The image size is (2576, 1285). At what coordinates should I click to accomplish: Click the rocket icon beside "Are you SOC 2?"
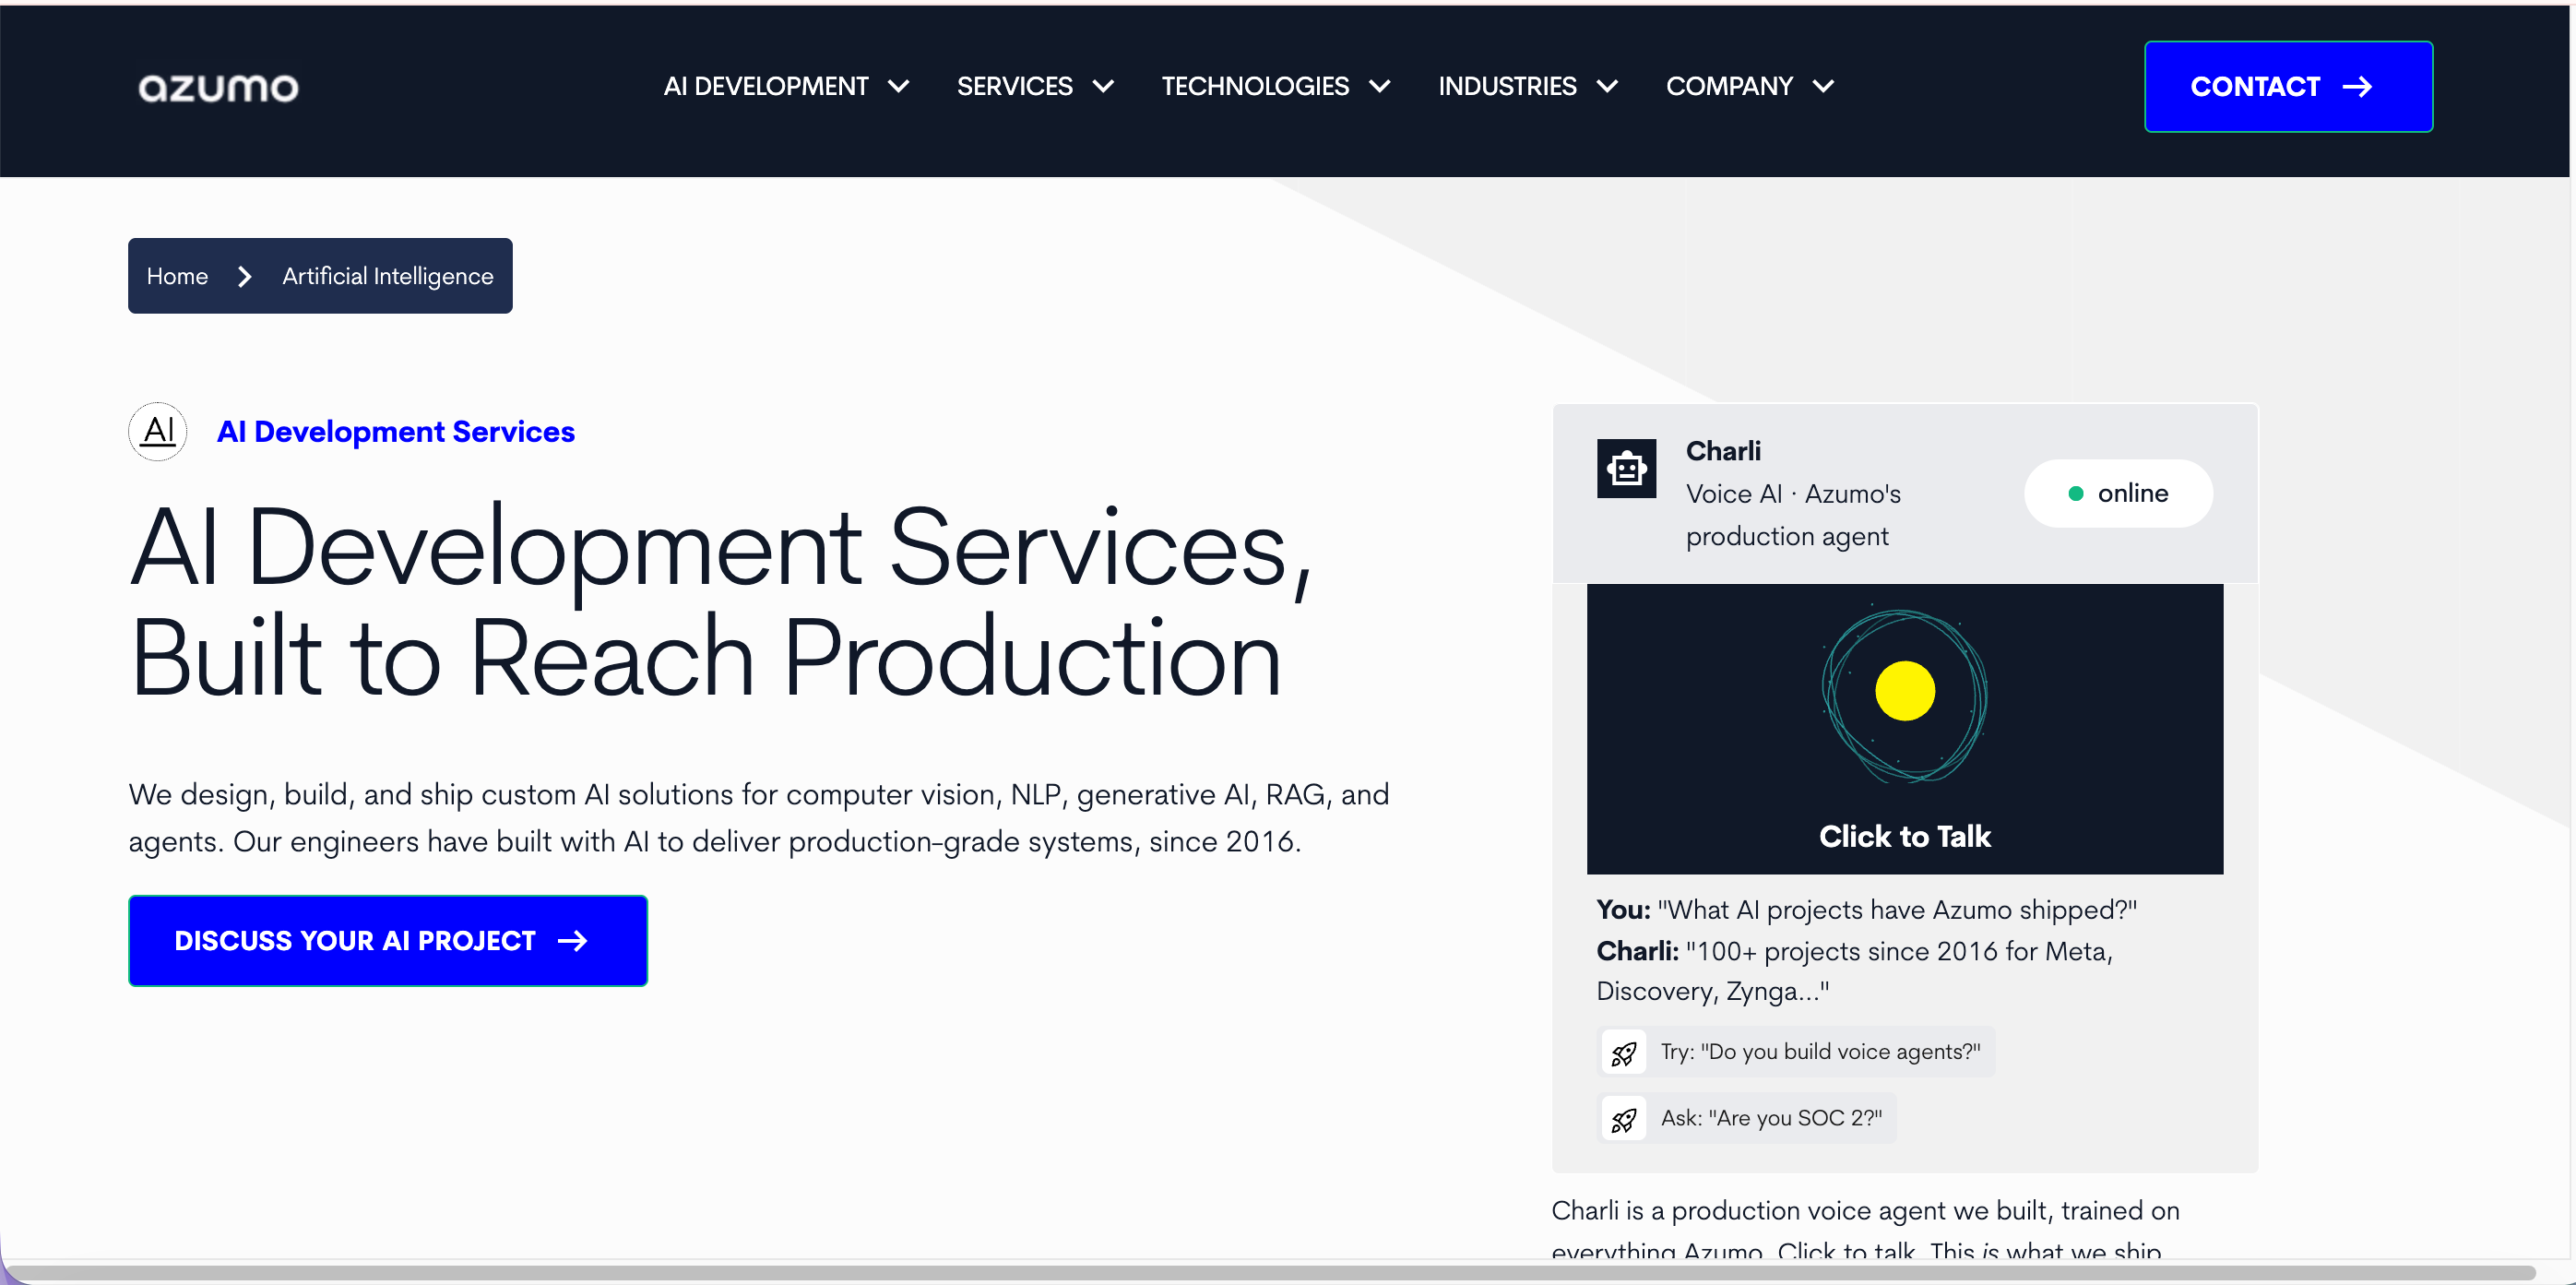click(x=1624, y=1119)
